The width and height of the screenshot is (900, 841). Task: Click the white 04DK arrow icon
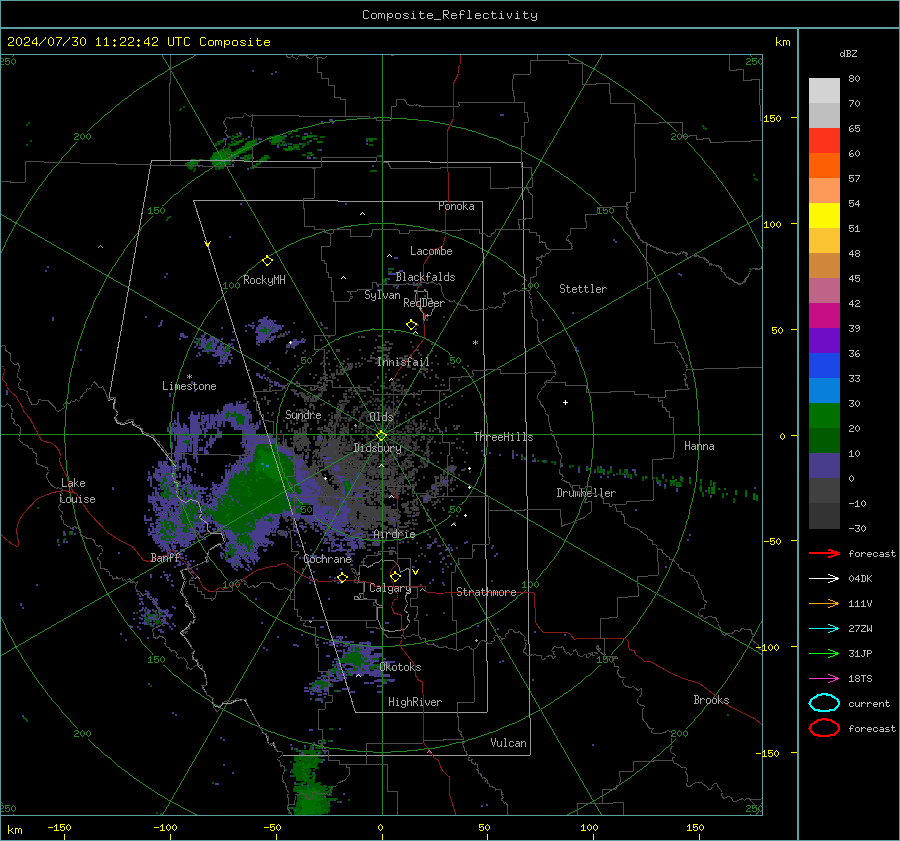point(824,579)
